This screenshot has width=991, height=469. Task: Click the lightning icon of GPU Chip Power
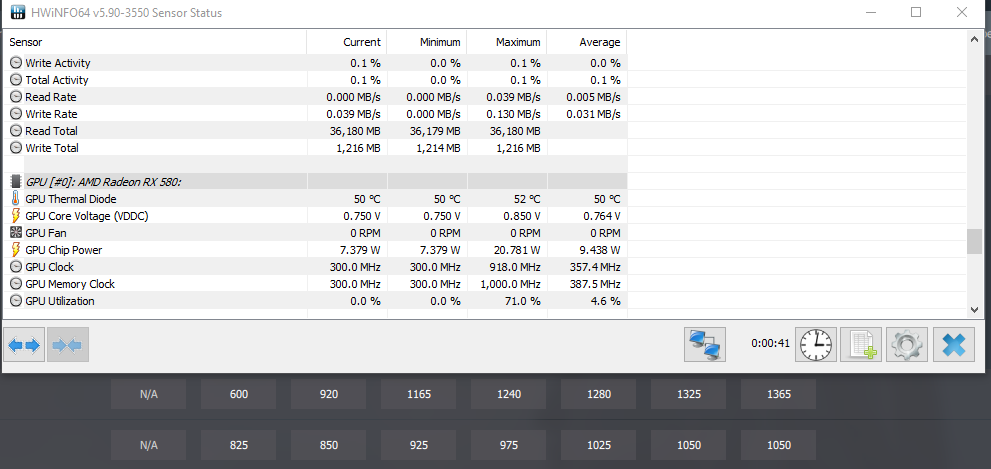16,250
